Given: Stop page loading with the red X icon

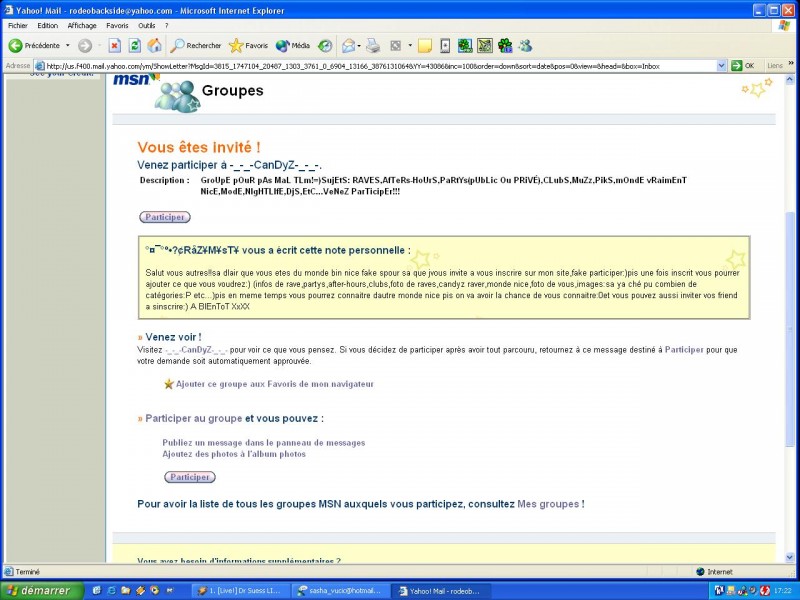Looking at the screenshot, I should 115,46.
